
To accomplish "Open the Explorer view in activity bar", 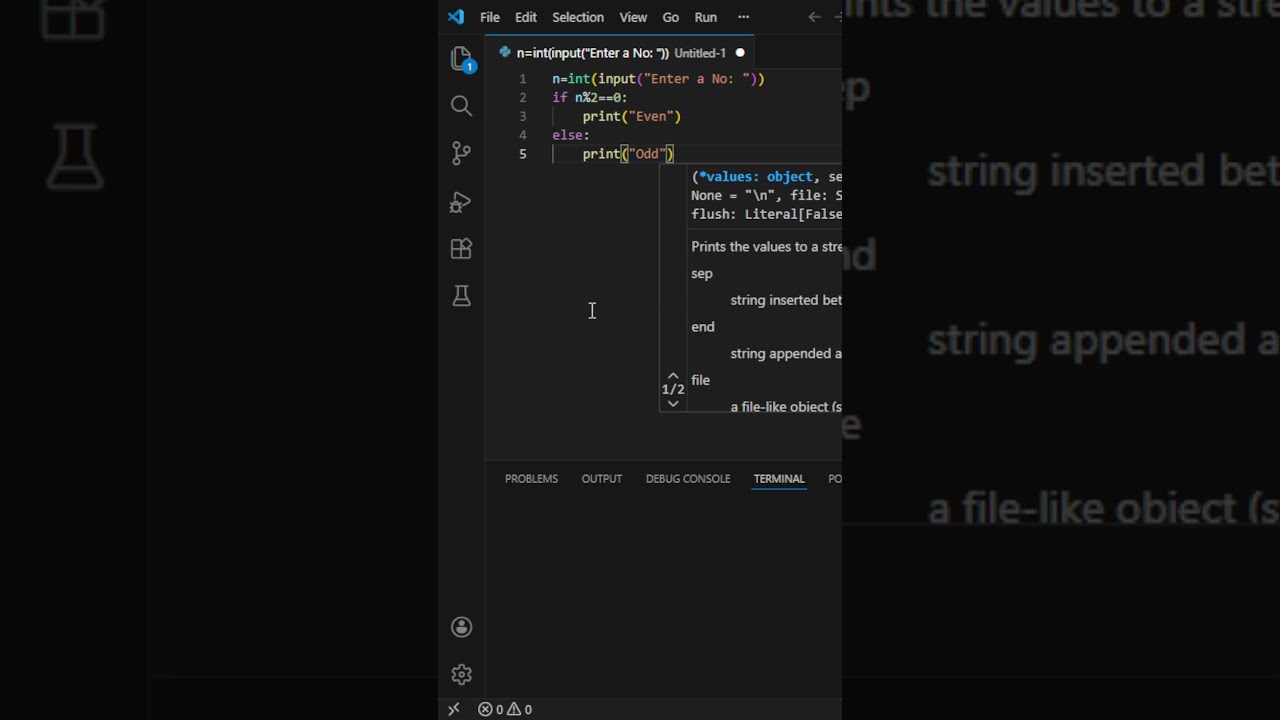I will [x=461, y=59].
